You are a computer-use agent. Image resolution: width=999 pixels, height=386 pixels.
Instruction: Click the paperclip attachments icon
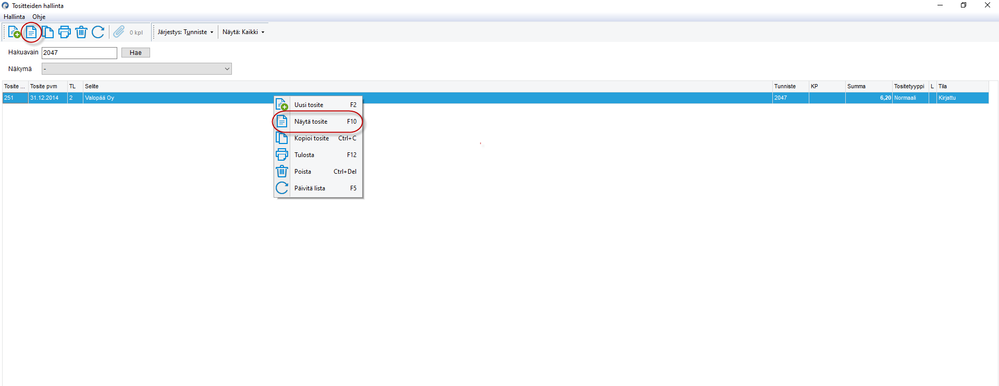119,32
